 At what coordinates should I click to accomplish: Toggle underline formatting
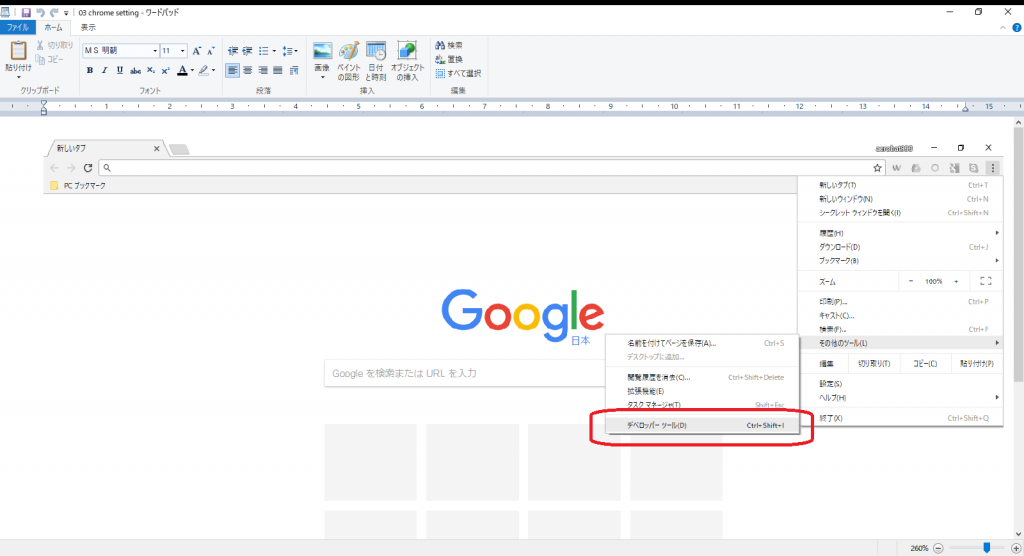[120, 70]
